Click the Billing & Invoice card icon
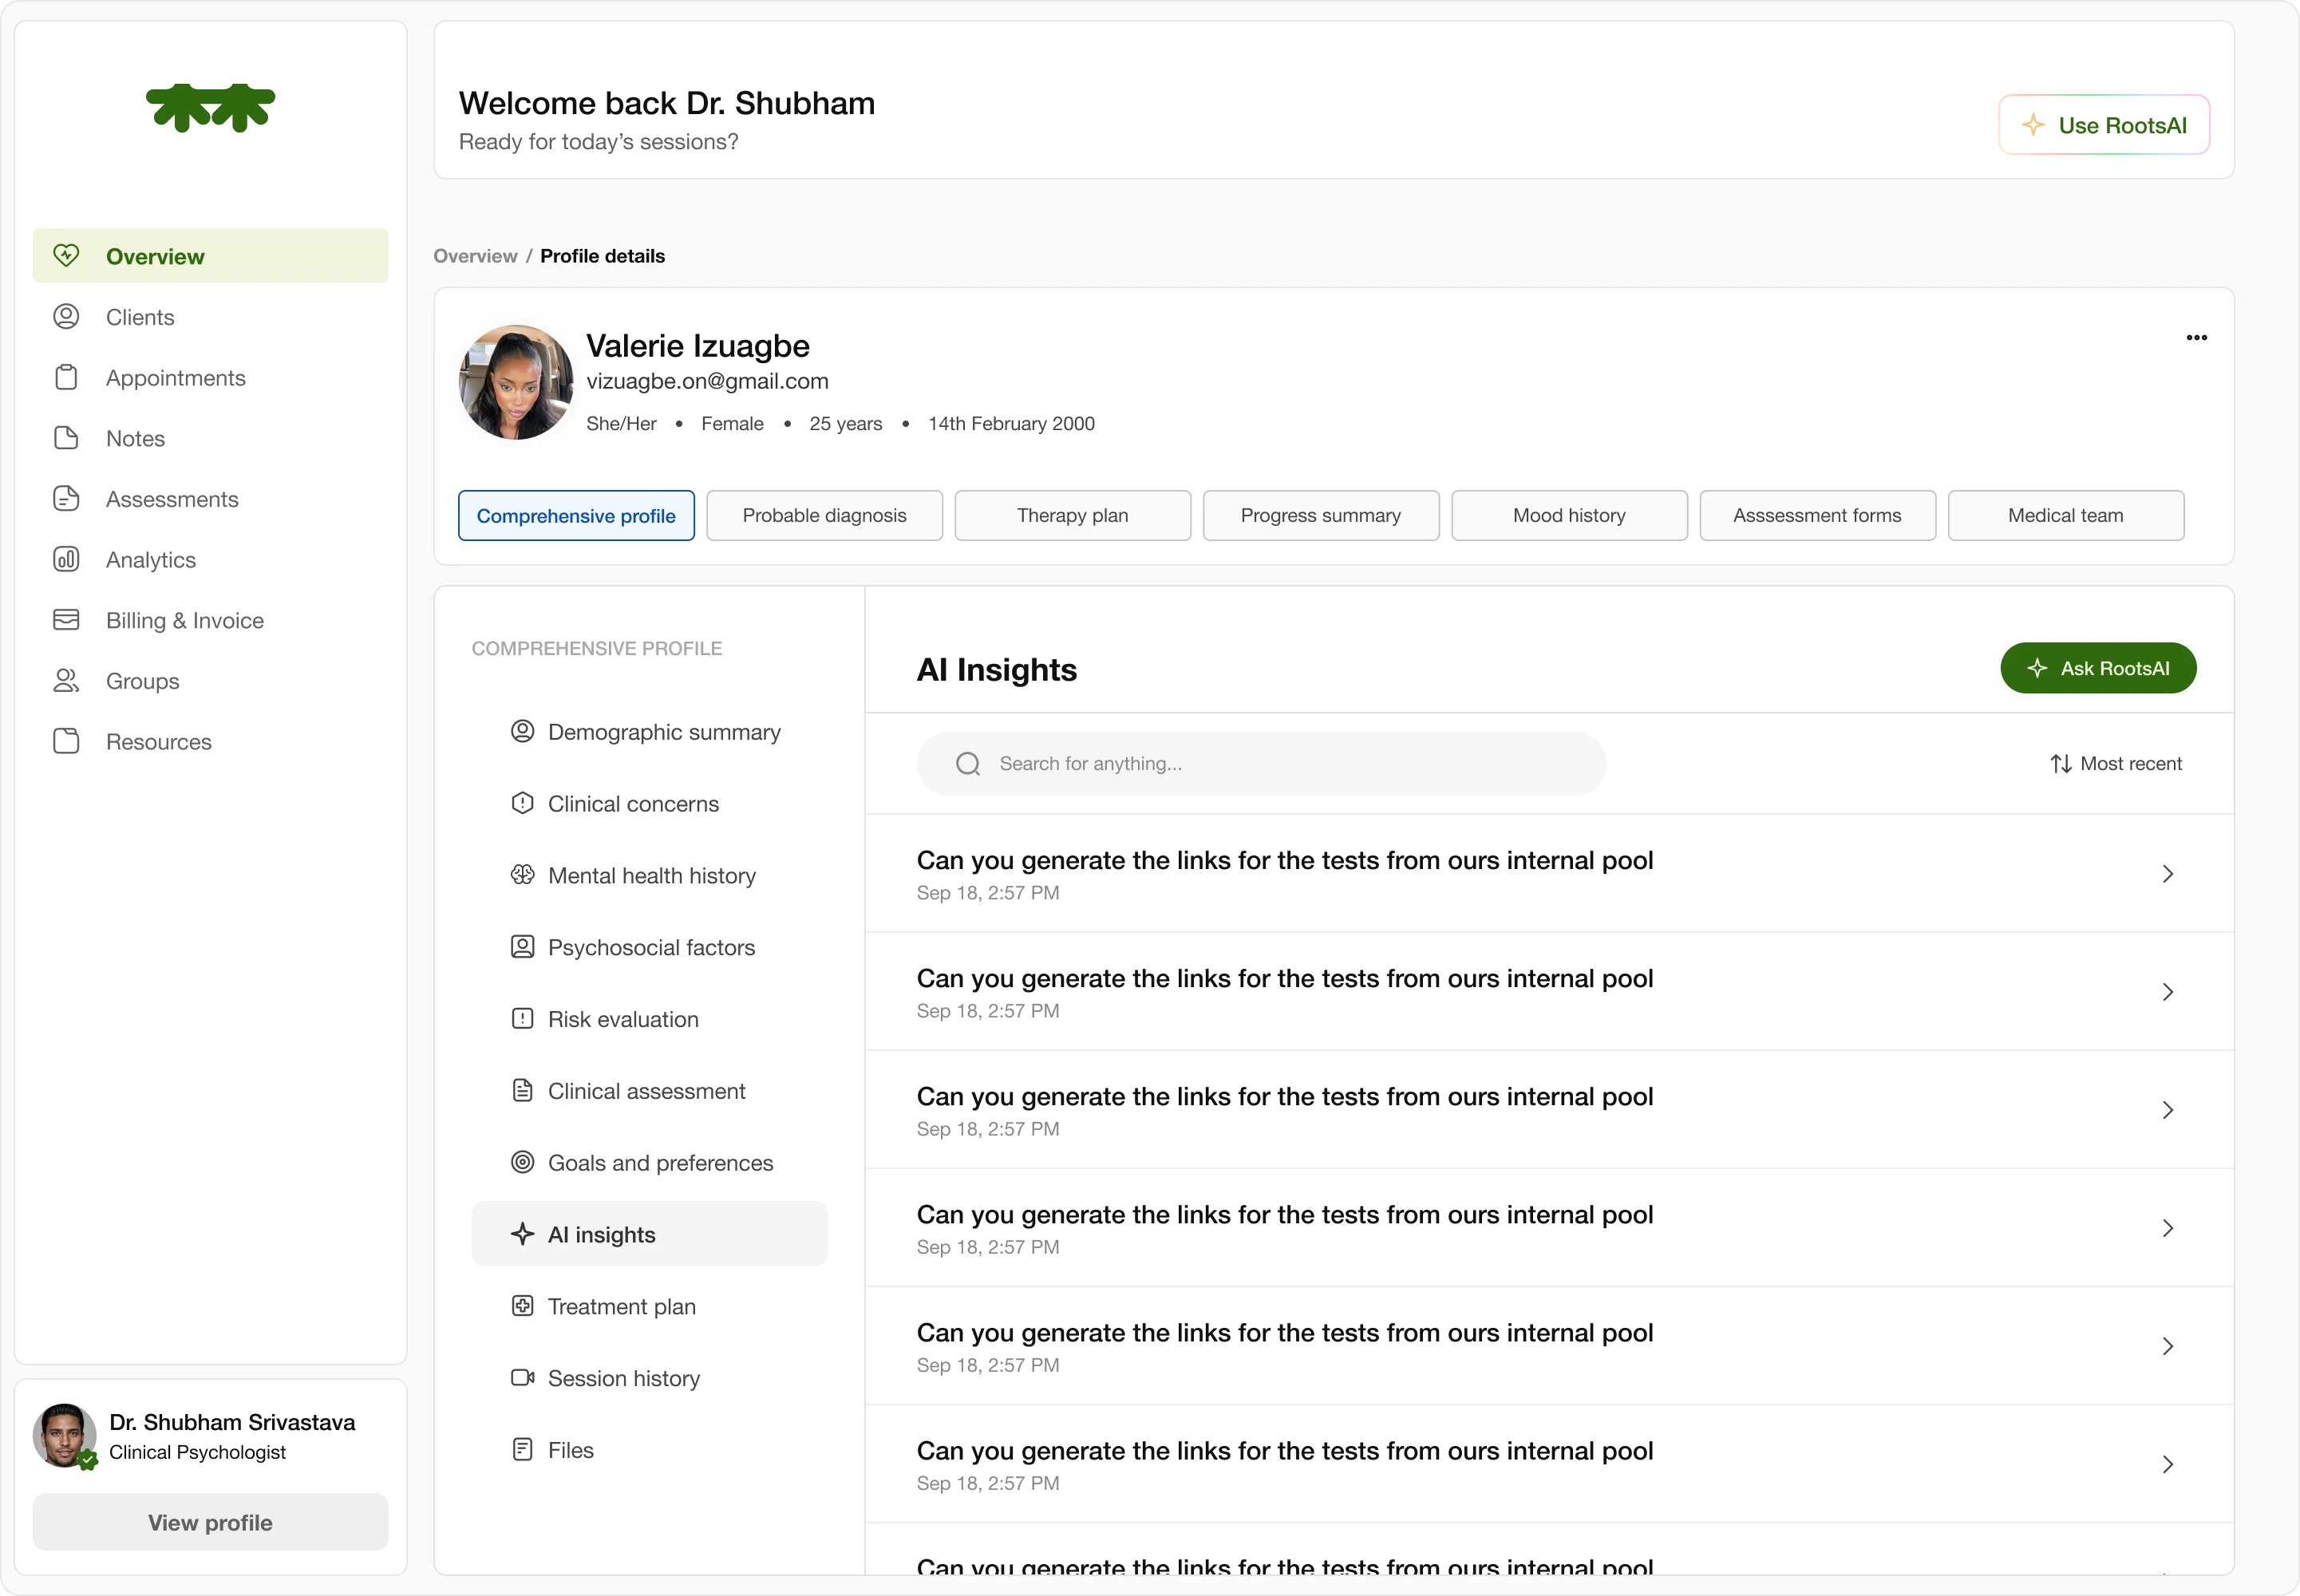 (66, 620)
